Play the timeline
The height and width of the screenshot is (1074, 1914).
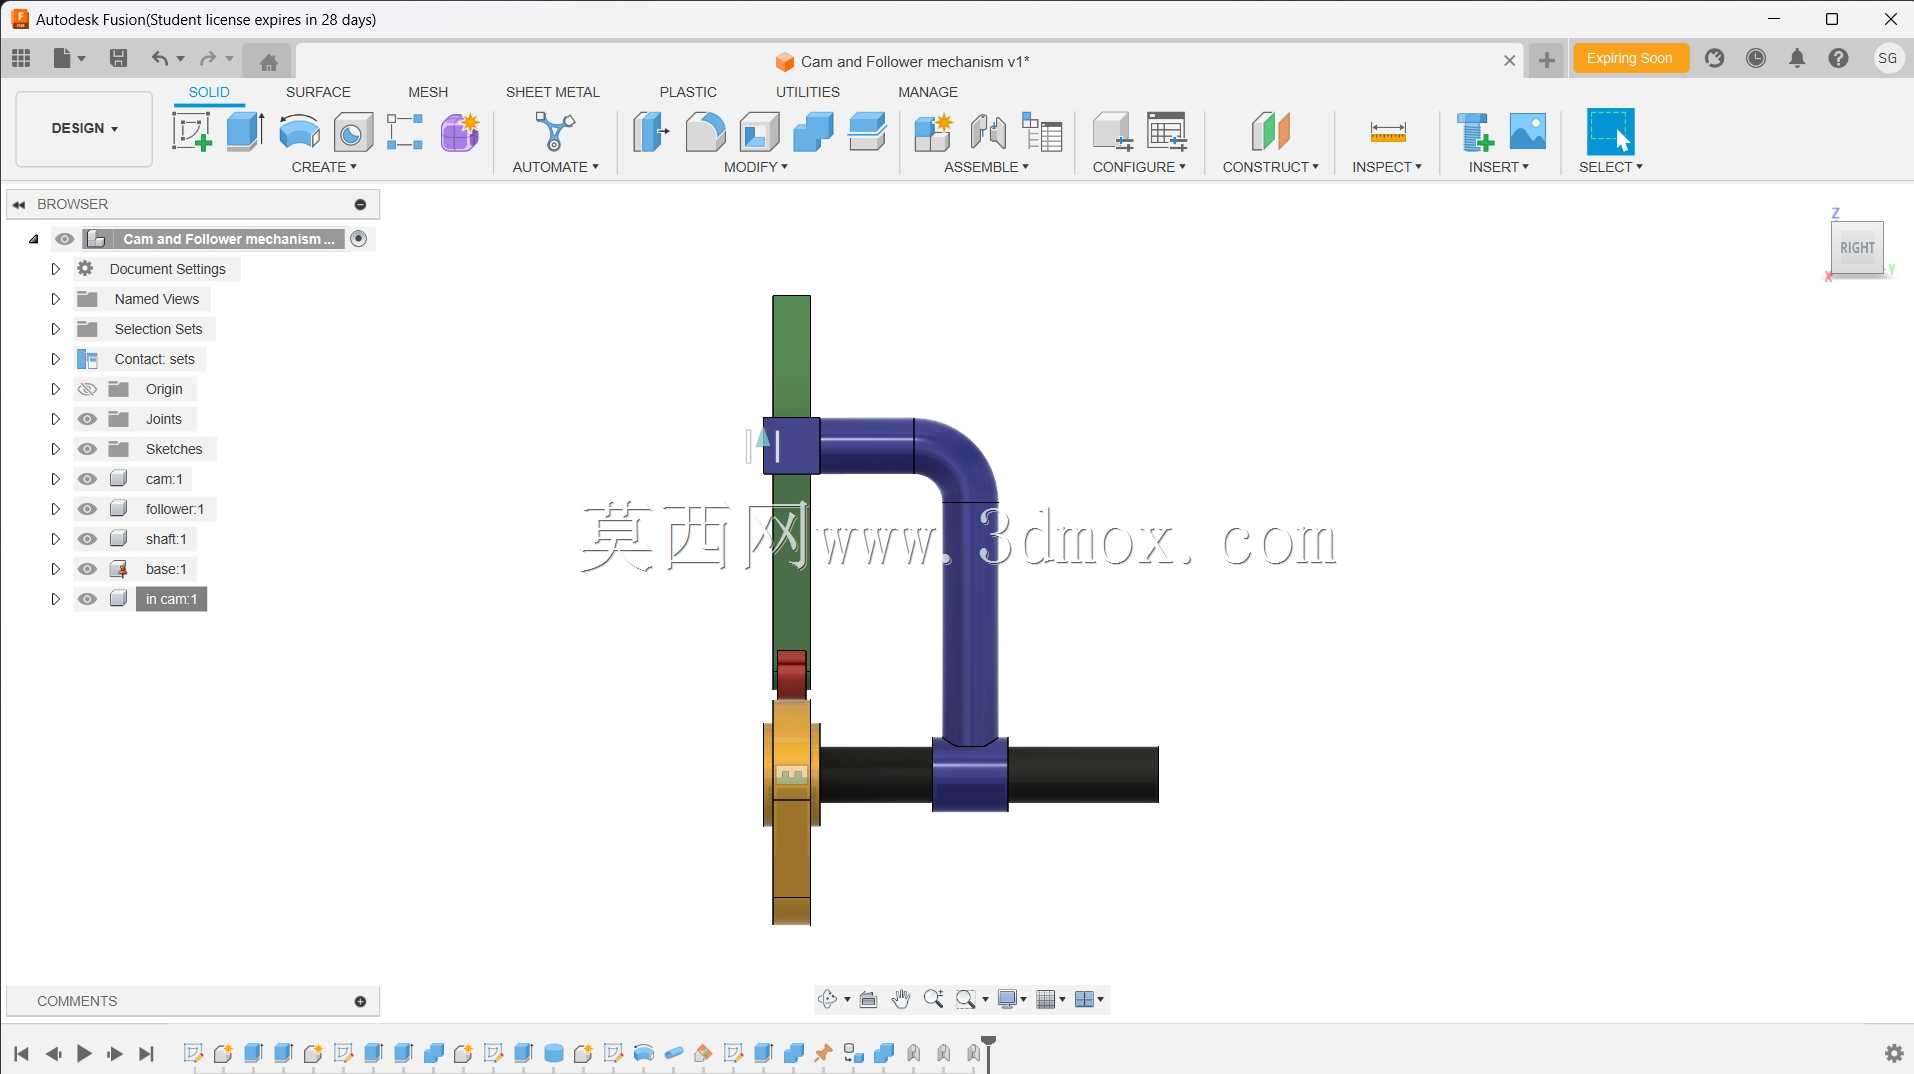(x=84, y=1053)
